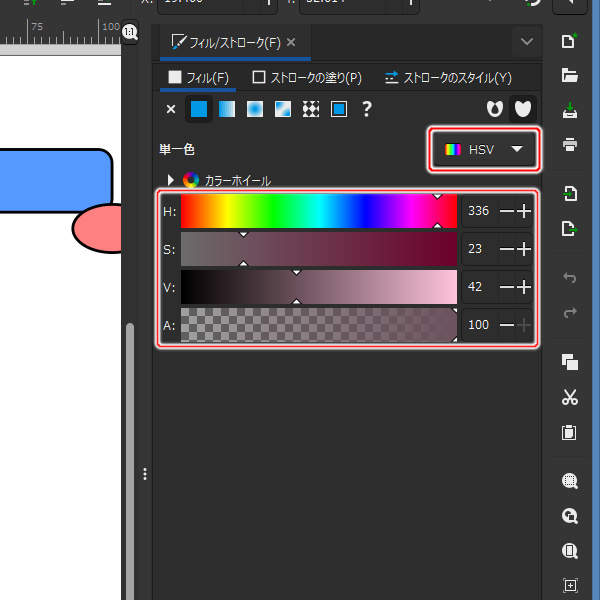Toggle the nonzero fill rule button
Image resolution: width=600 pixels, height=600 pixels.
tap(522, 109)
